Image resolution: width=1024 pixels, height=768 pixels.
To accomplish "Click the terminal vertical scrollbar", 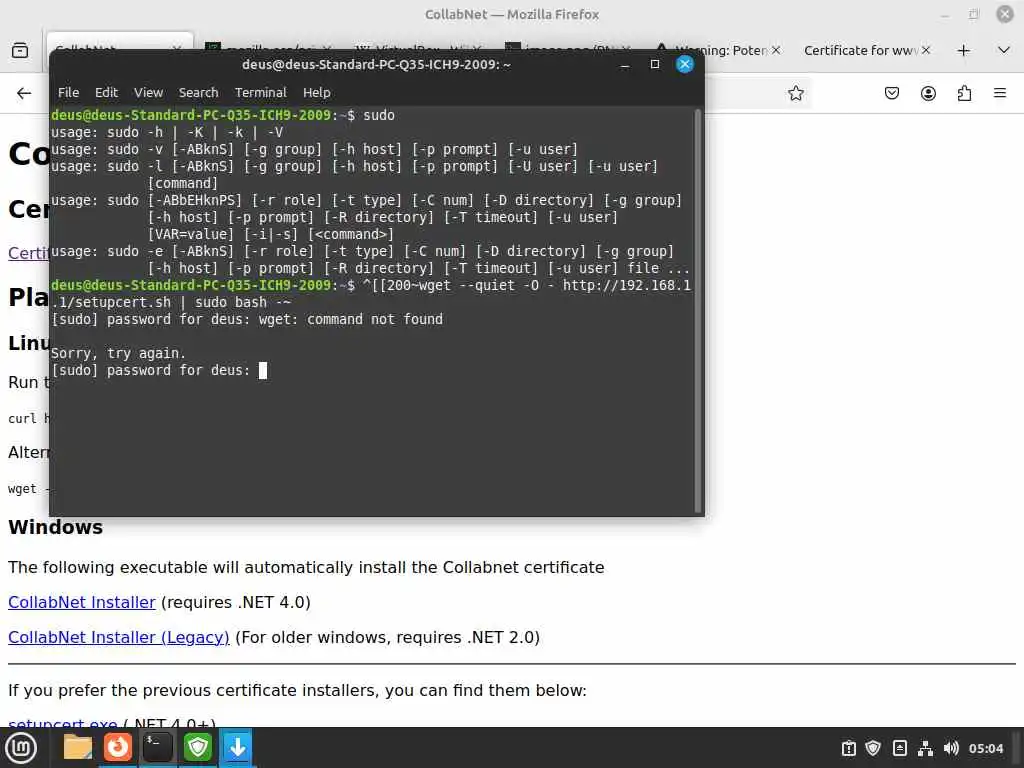I will [697, 311].
